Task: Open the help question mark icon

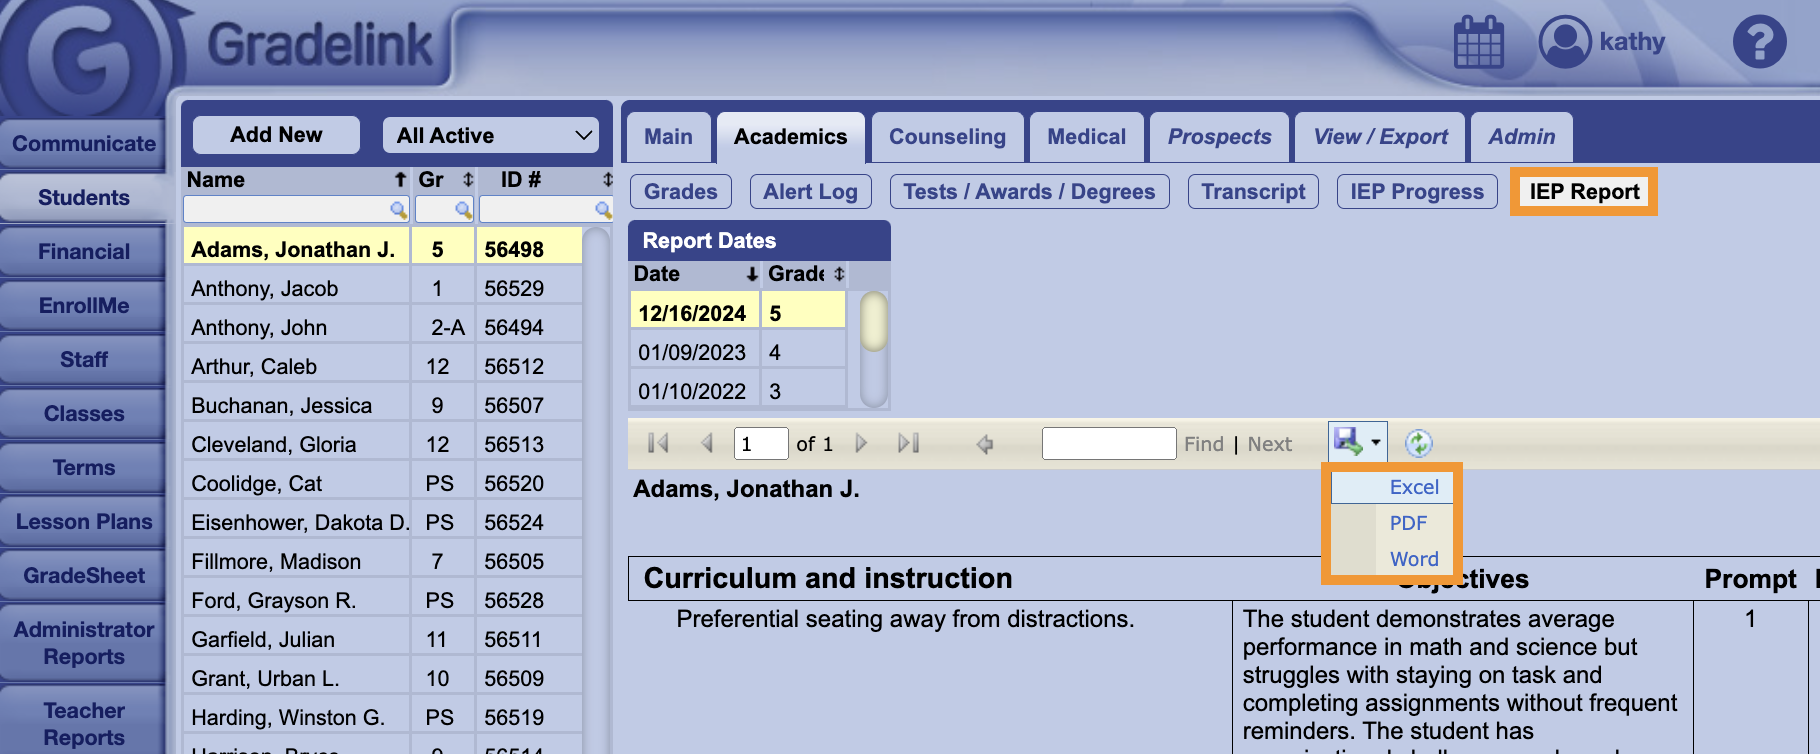Action: [x=1759, y=42]
